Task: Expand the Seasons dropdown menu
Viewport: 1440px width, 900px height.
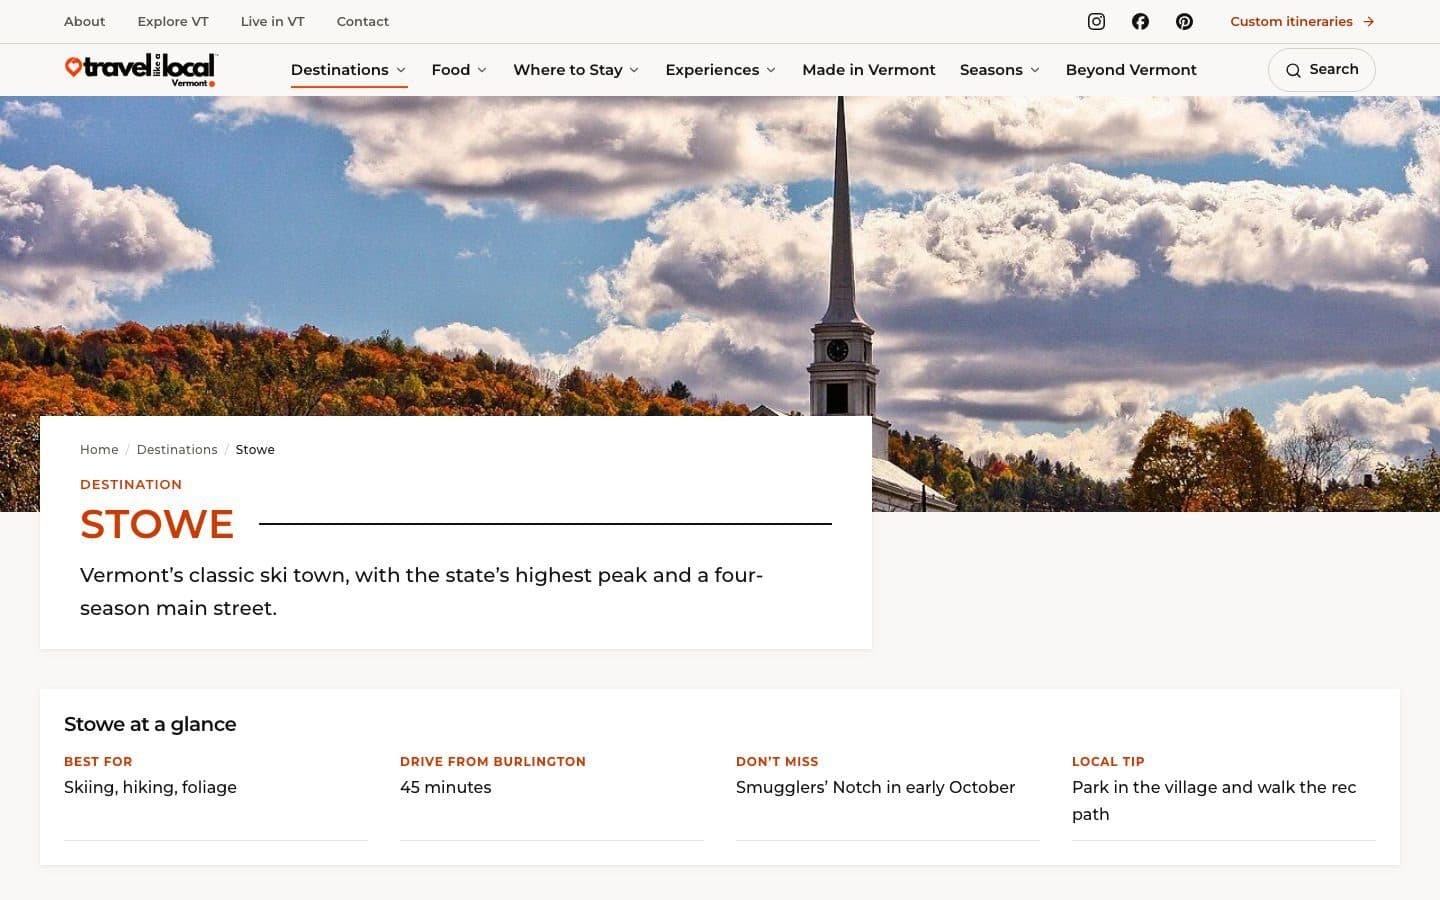Action: pos(1000,70)
